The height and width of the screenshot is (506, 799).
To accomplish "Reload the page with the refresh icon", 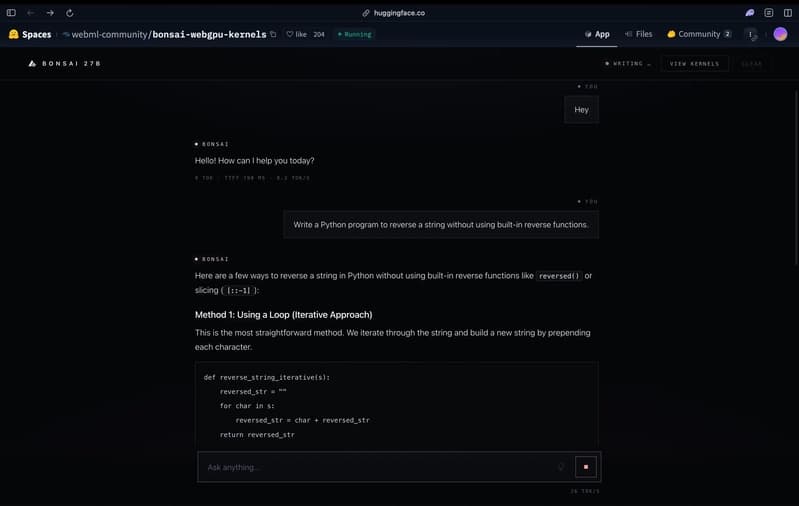I will point(70,13).
